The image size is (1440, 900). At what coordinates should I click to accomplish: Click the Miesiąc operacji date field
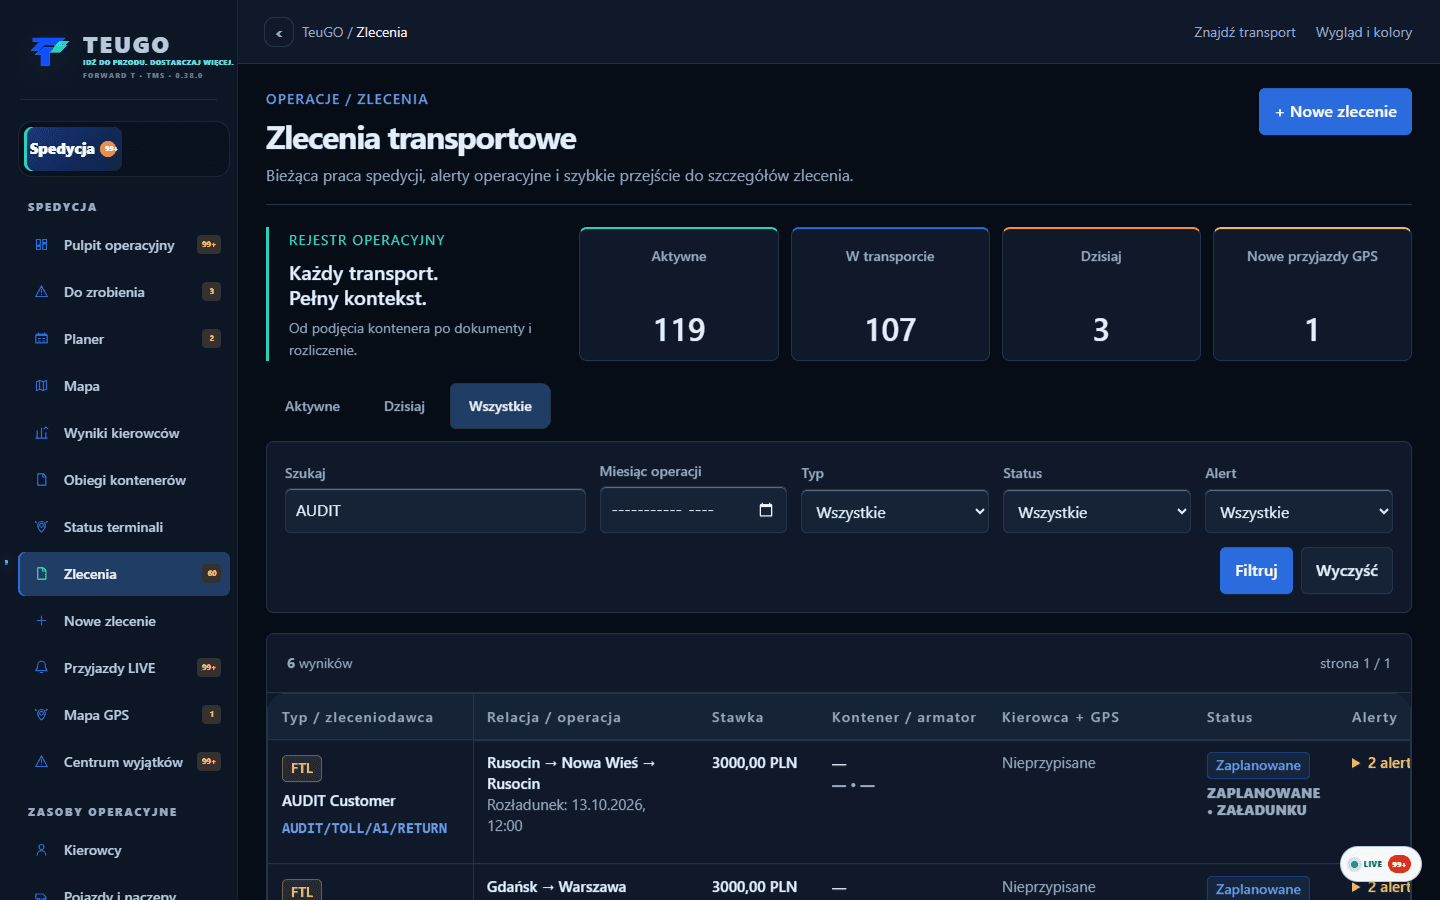click(693, 510)
